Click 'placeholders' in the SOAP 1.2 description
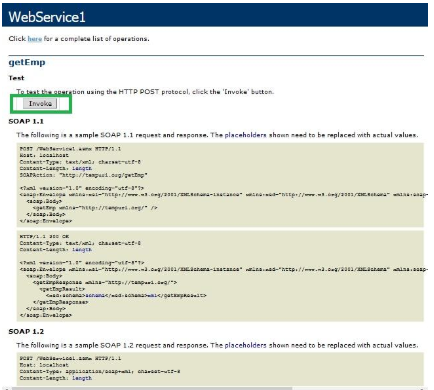The image size is (434, 390). (245, 345)
